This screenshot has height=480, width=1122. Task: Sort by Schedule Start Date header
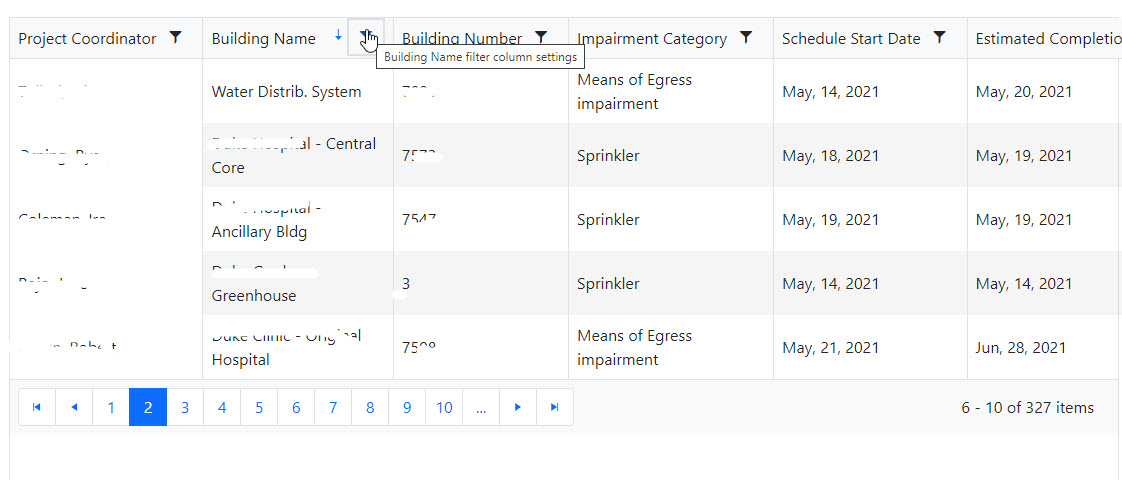(x=851, y=39)
